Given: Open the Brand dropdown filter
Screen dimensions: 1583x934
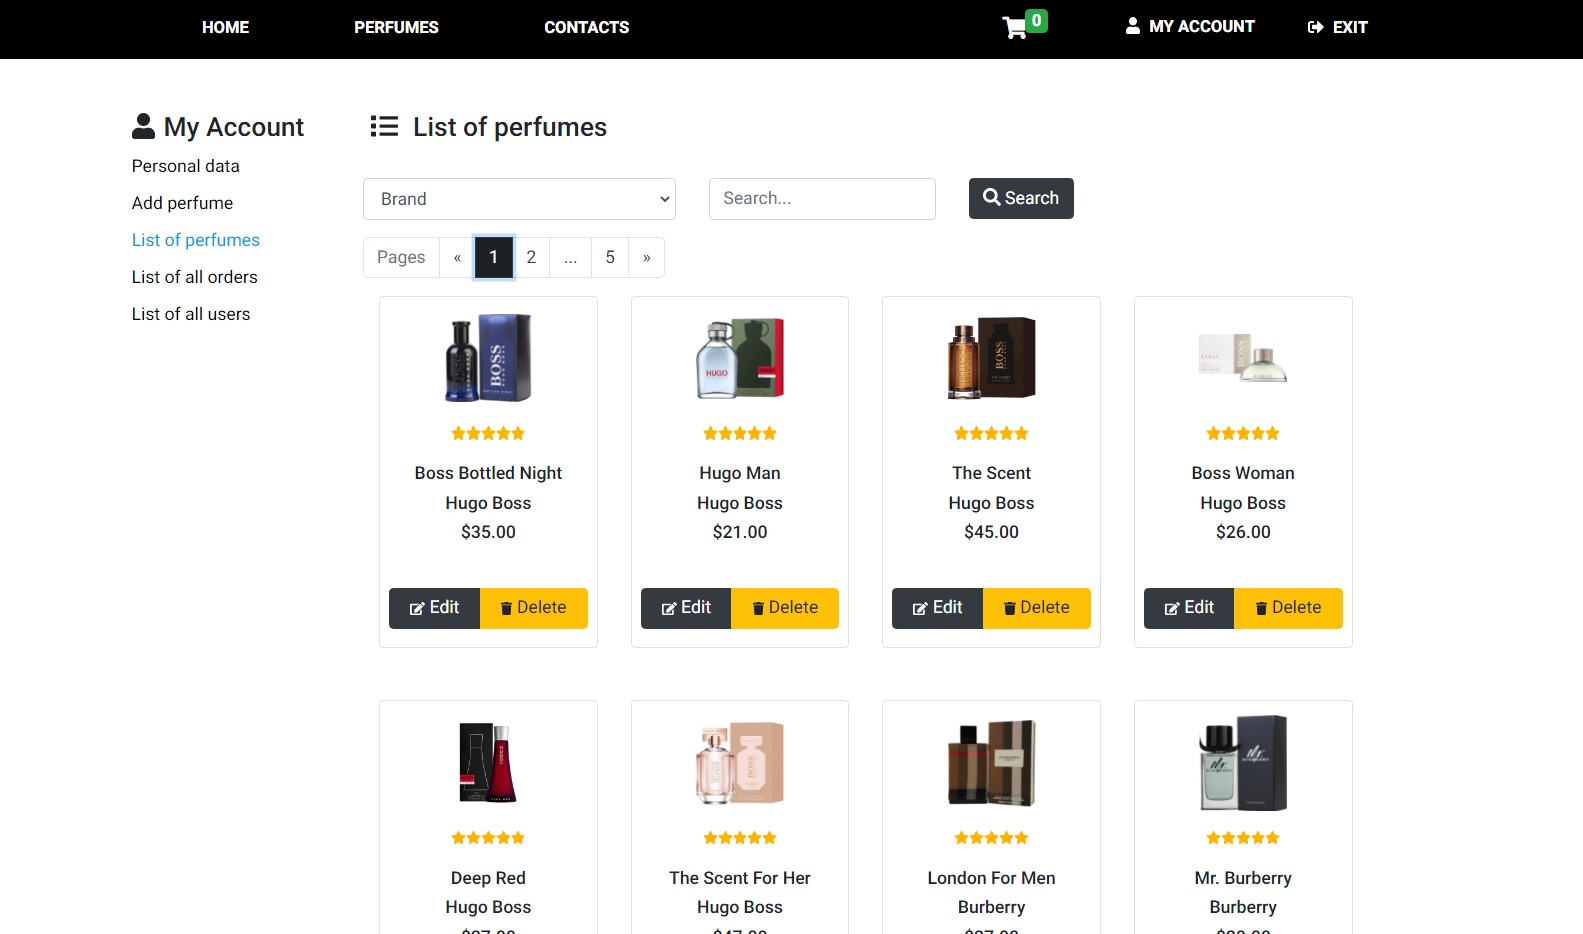Looking at the screenshot, I should (519, 199).
